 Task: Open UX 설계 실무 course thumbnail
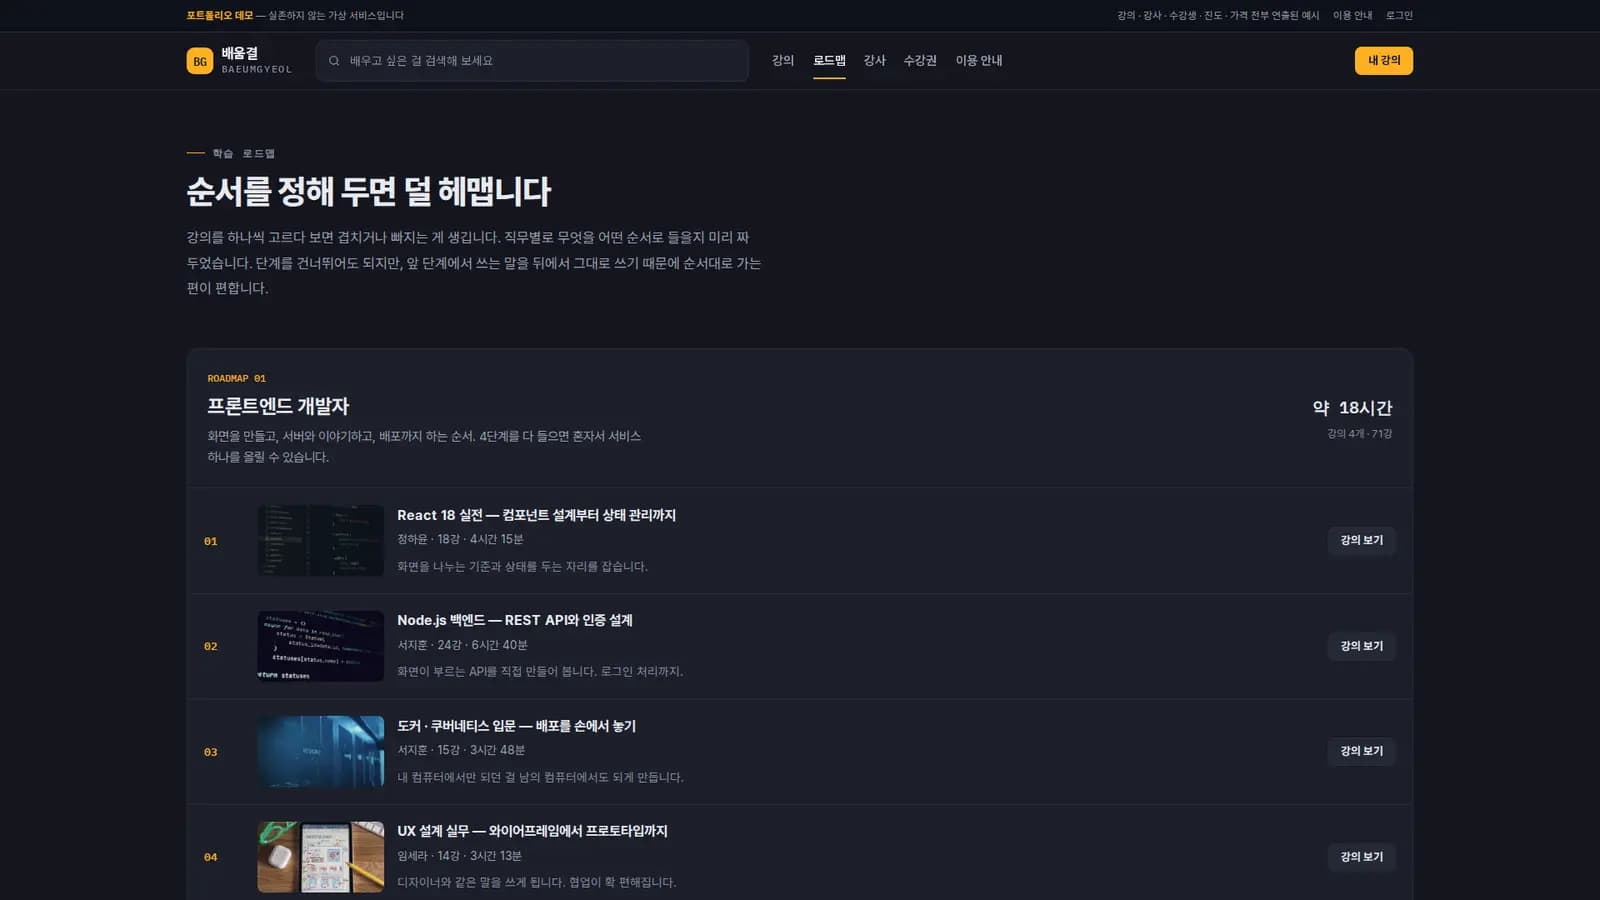pos(321,857)
